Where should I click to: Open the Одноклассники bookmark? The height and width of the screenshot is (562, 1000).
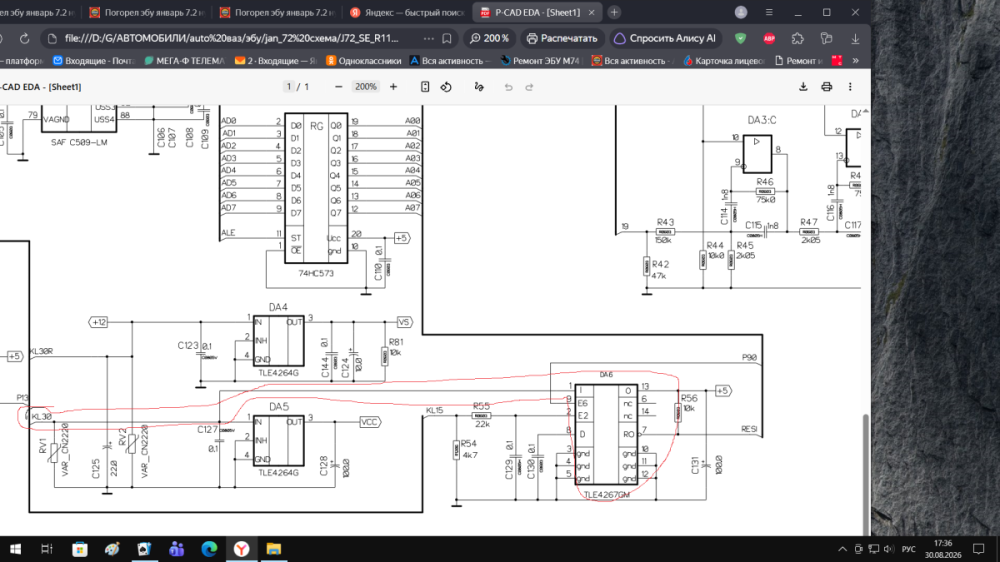point(364,61)
